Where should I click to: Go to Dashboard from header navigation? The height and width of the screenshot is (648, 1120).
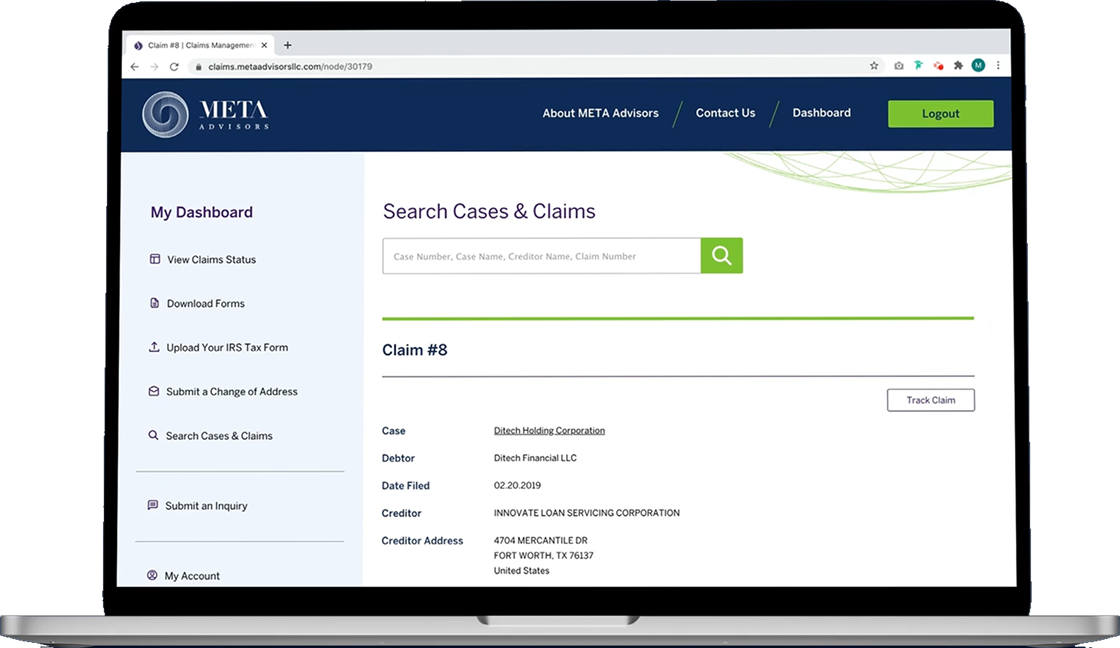[821, 113]
